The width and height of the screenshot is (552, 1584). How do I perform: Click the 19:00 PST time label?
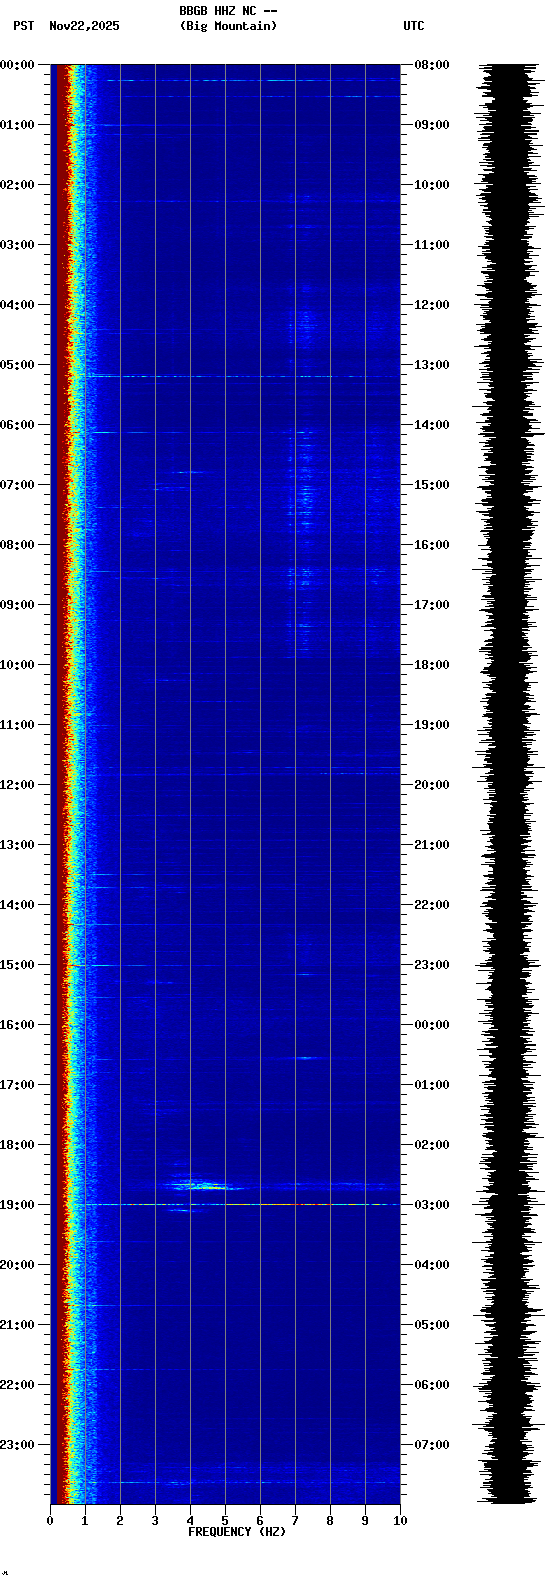point(17,1205)
